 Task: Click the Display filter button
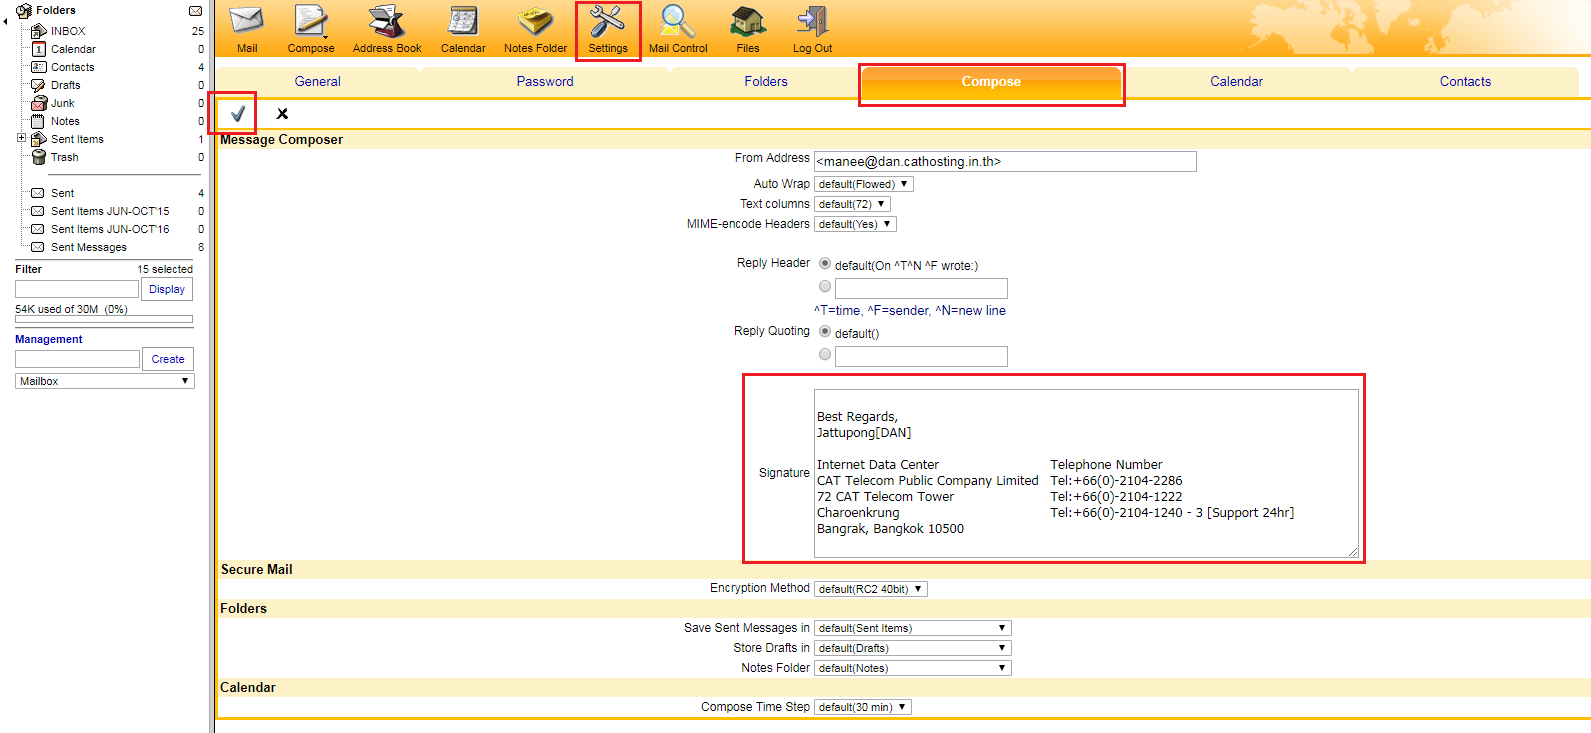[167, 289]
